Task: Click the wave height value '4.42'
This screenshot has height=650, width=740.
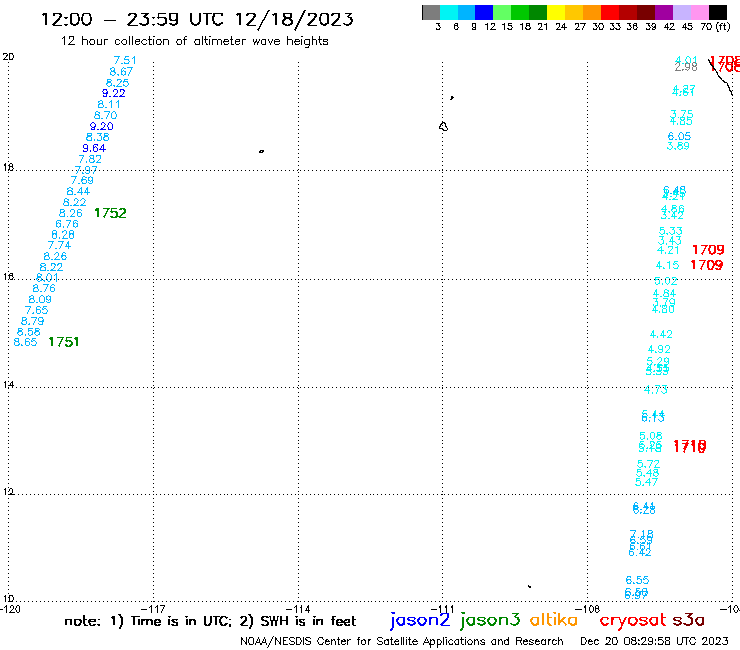Action: pyautogui.click(x=661, y=334)
